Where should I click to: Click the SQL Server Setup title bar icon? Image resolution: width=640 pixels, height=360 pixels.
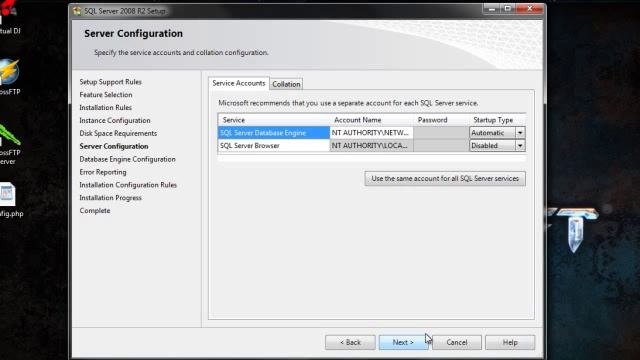coord(77,11)
